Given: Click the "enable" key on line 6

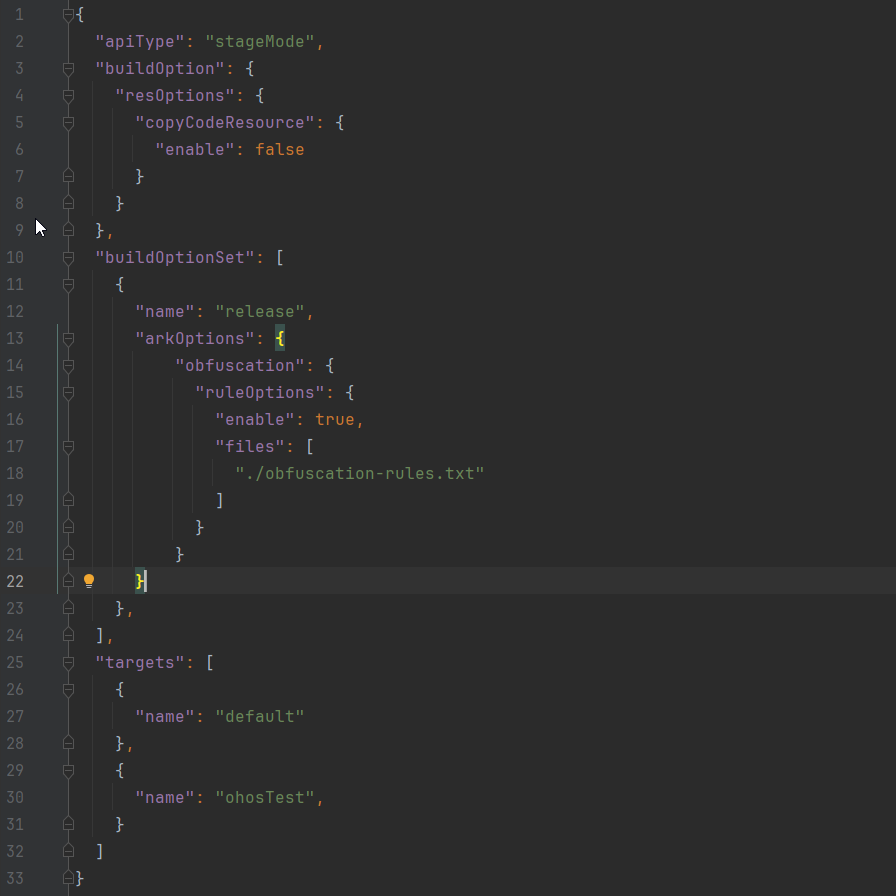Looking at the screenshot, I should pos(195,150).
